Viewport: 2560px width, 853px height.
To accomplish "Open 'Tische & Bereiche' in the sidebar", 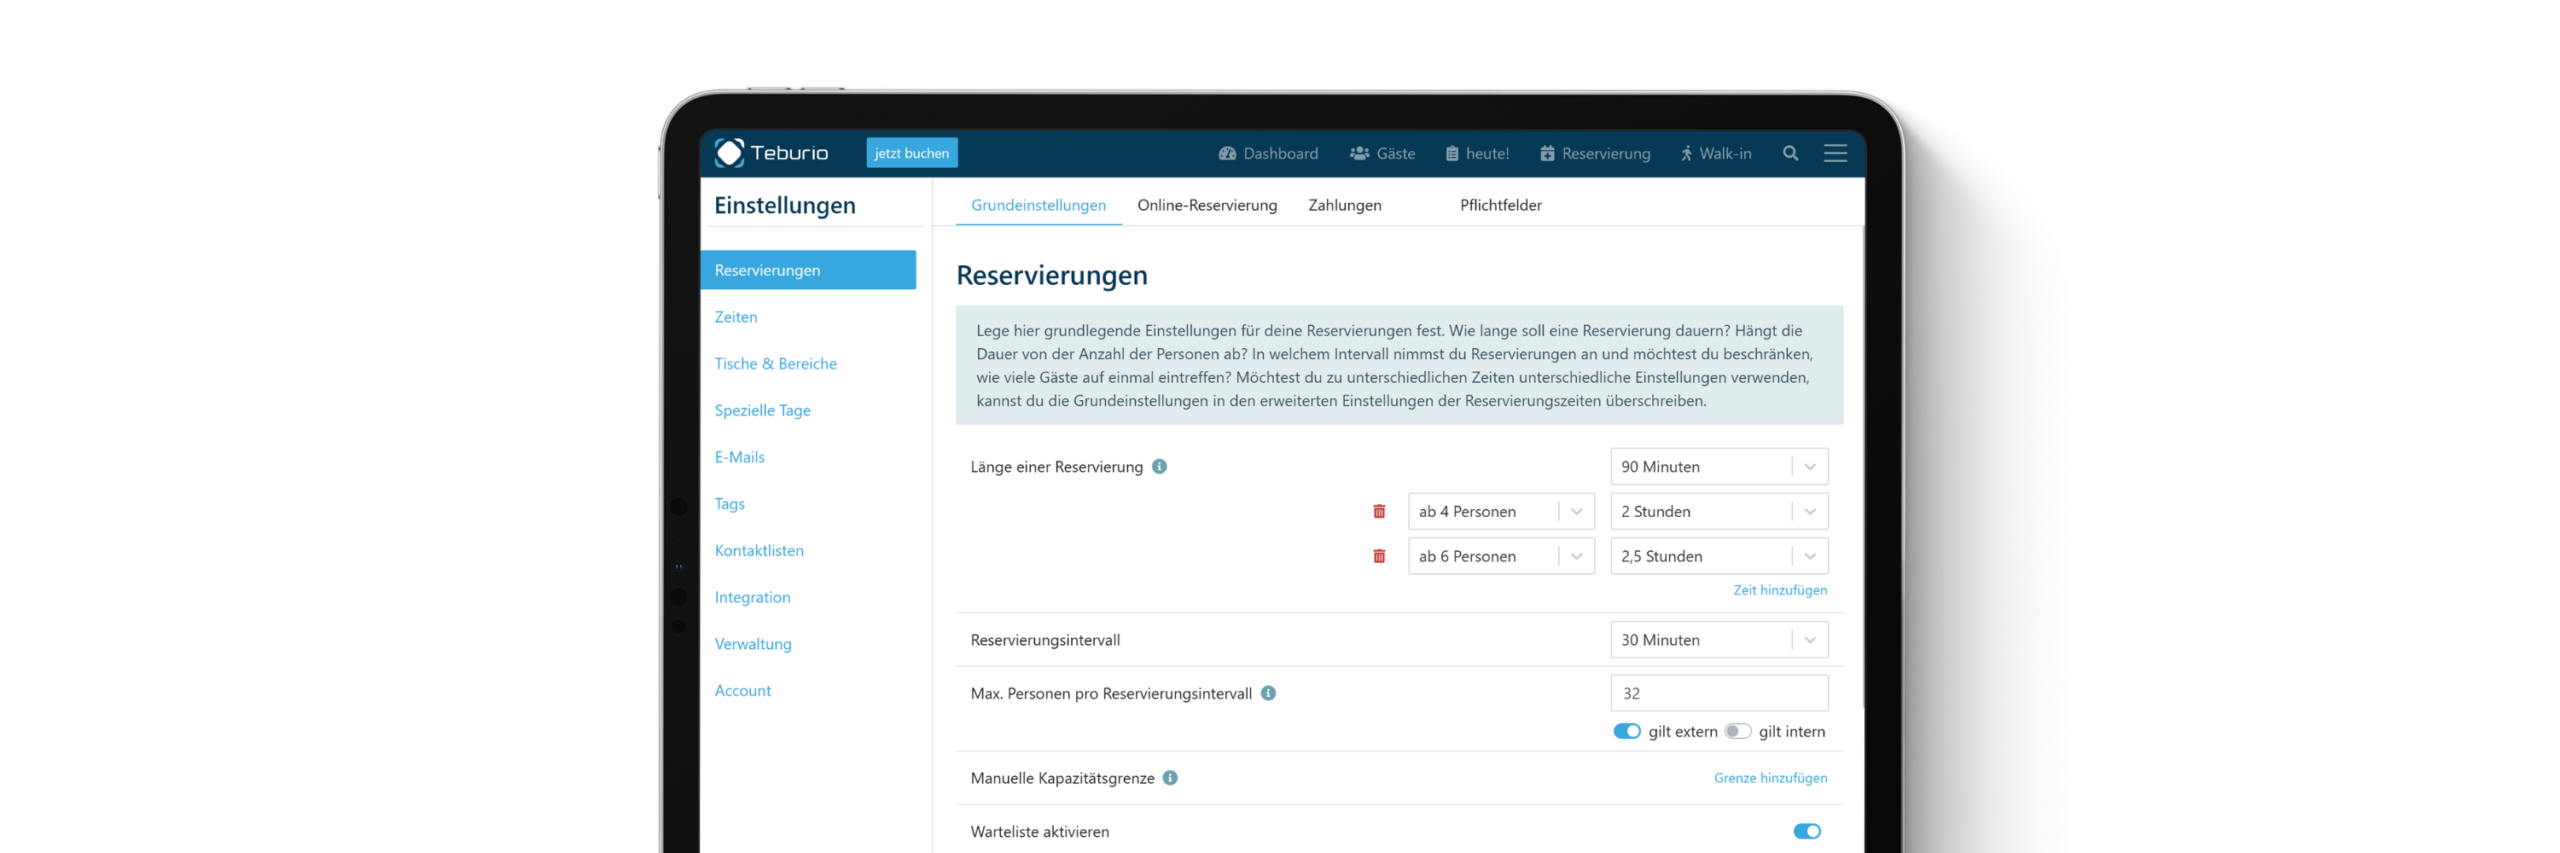I will pyautogui.click(x=775, y=364).
